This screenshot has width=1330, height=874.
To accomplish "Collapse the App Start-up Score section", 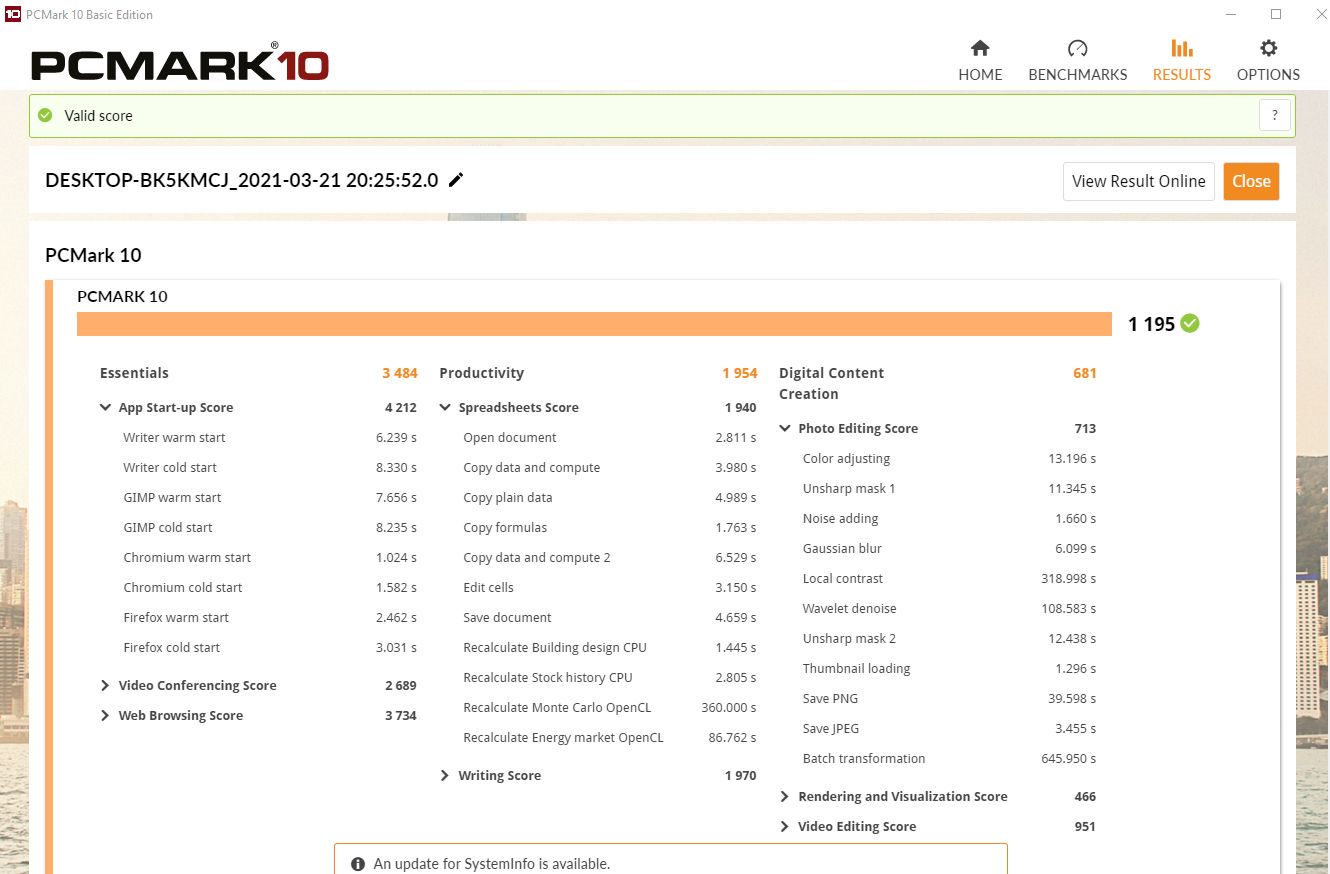I will click(105, 408).
